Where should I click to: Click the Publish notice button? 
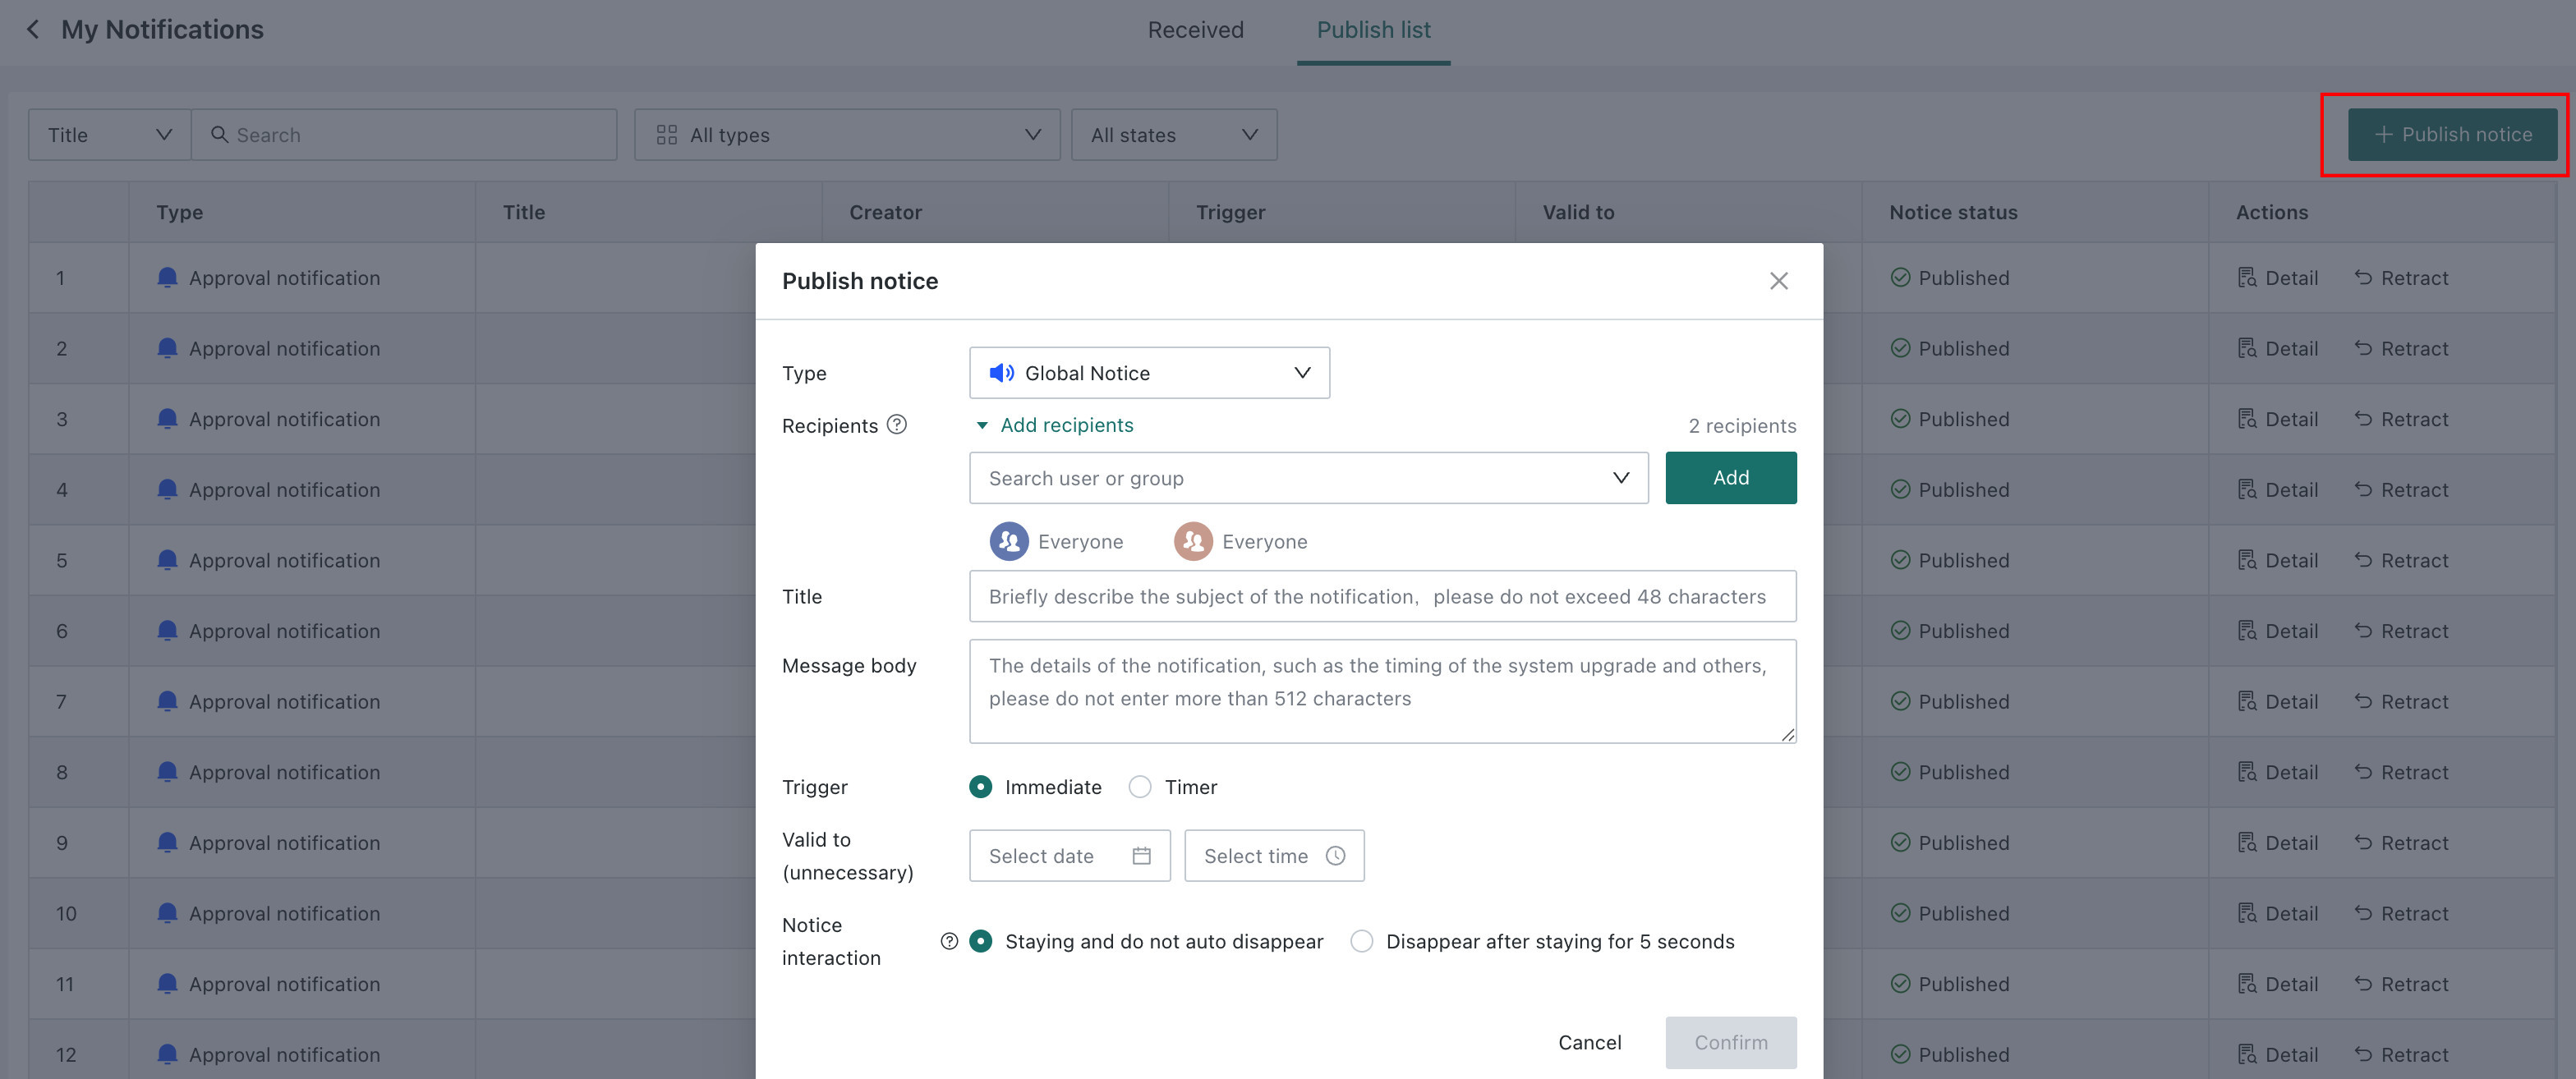click(2452, 135)
